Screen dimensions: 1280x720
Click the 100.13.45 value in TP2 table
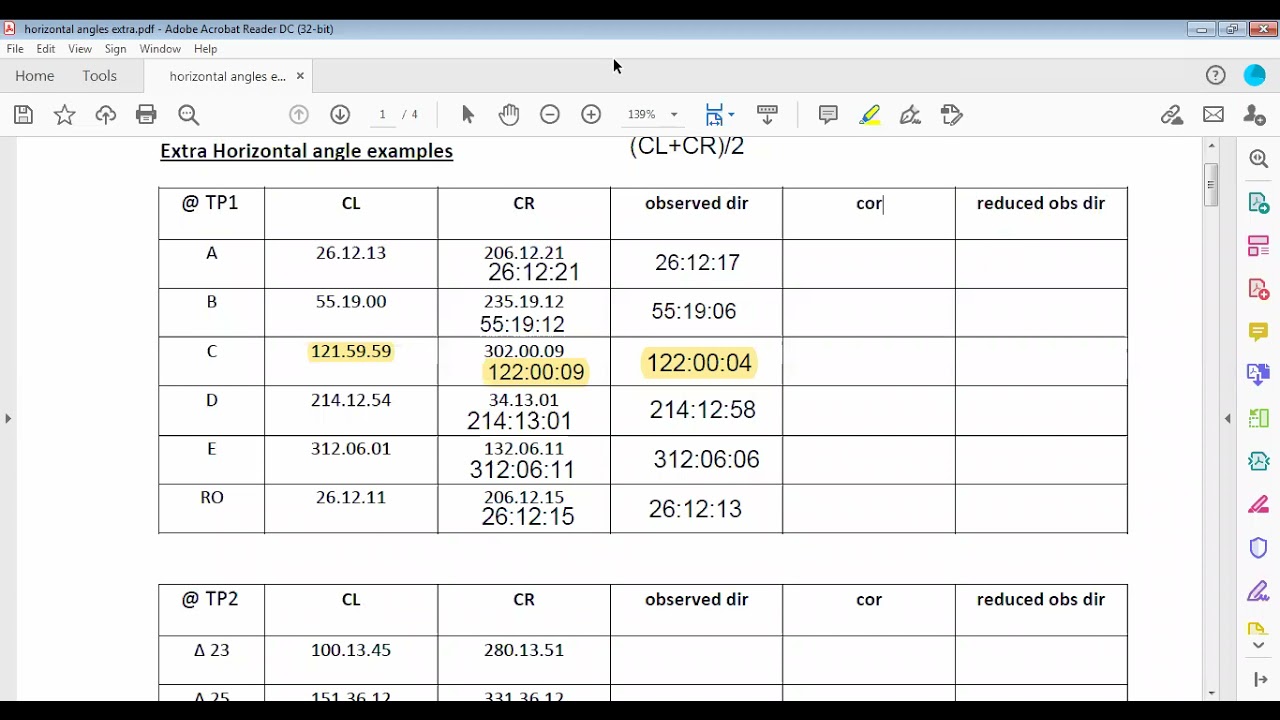(x=351, y=650)
